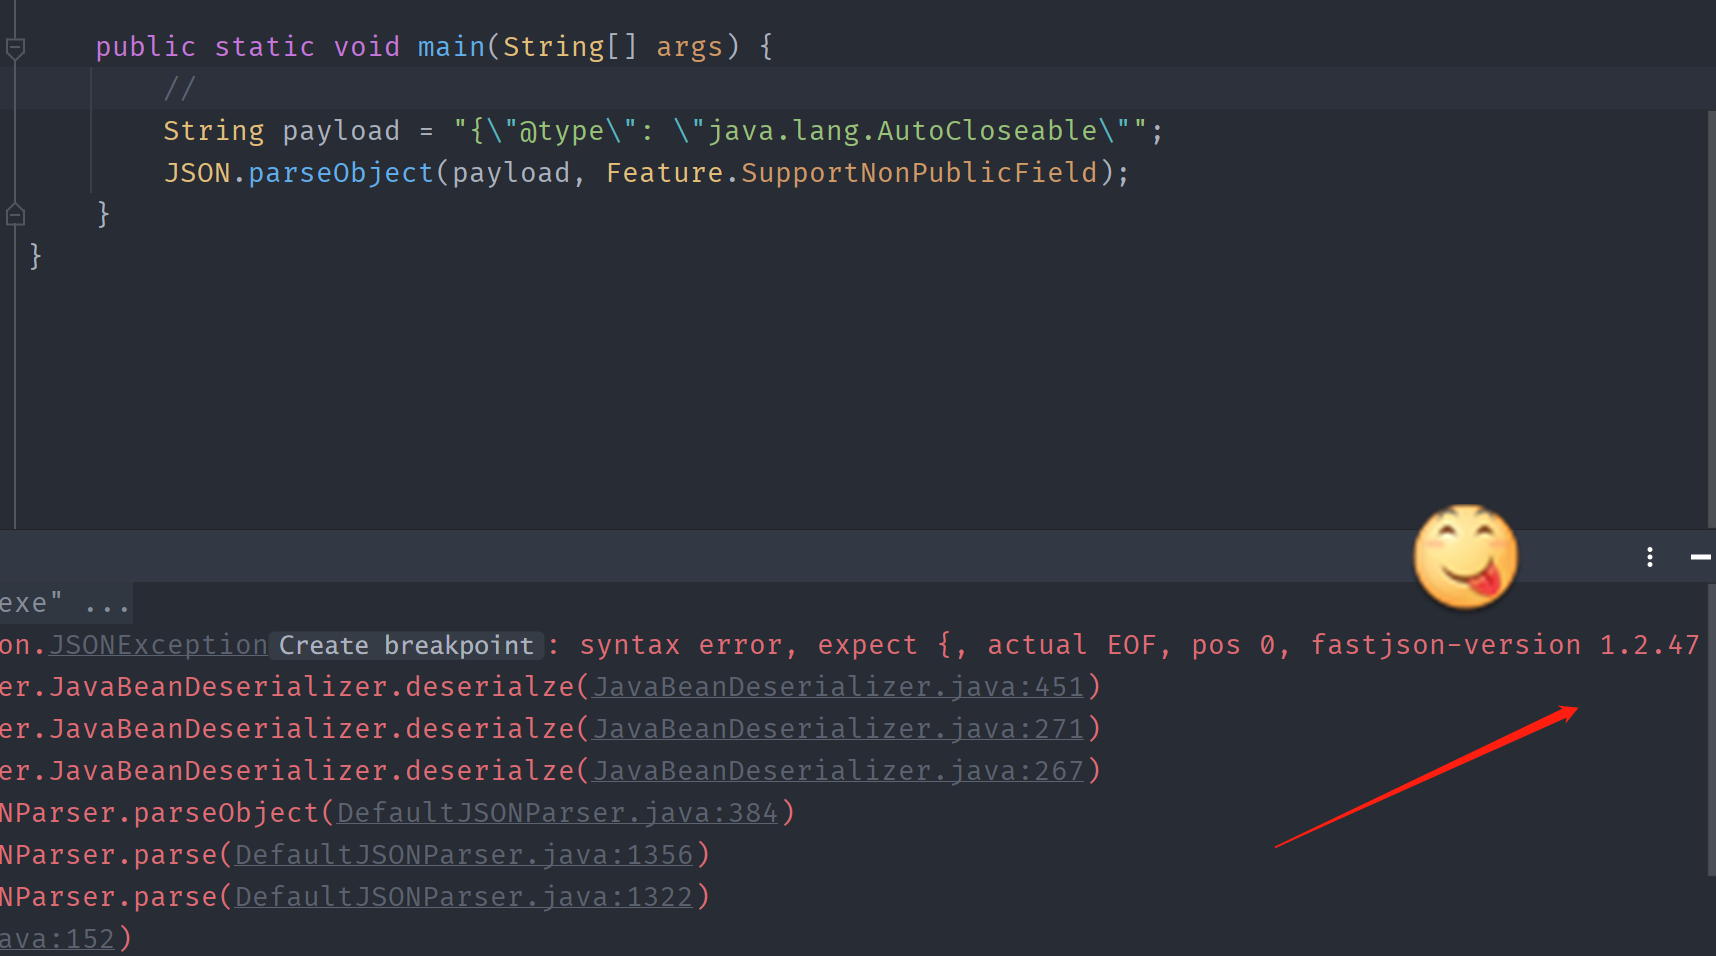Screen dimensions: 1716x956
Task: Click the Create breakpoint button
Action: [x=406, y=645]
